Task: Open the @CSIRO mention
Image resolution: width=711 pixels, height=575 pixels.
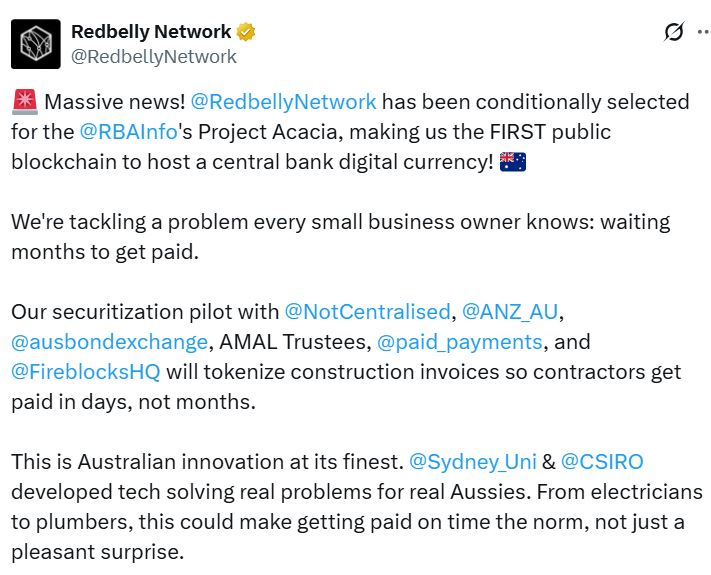Action: tap(601, 462)
